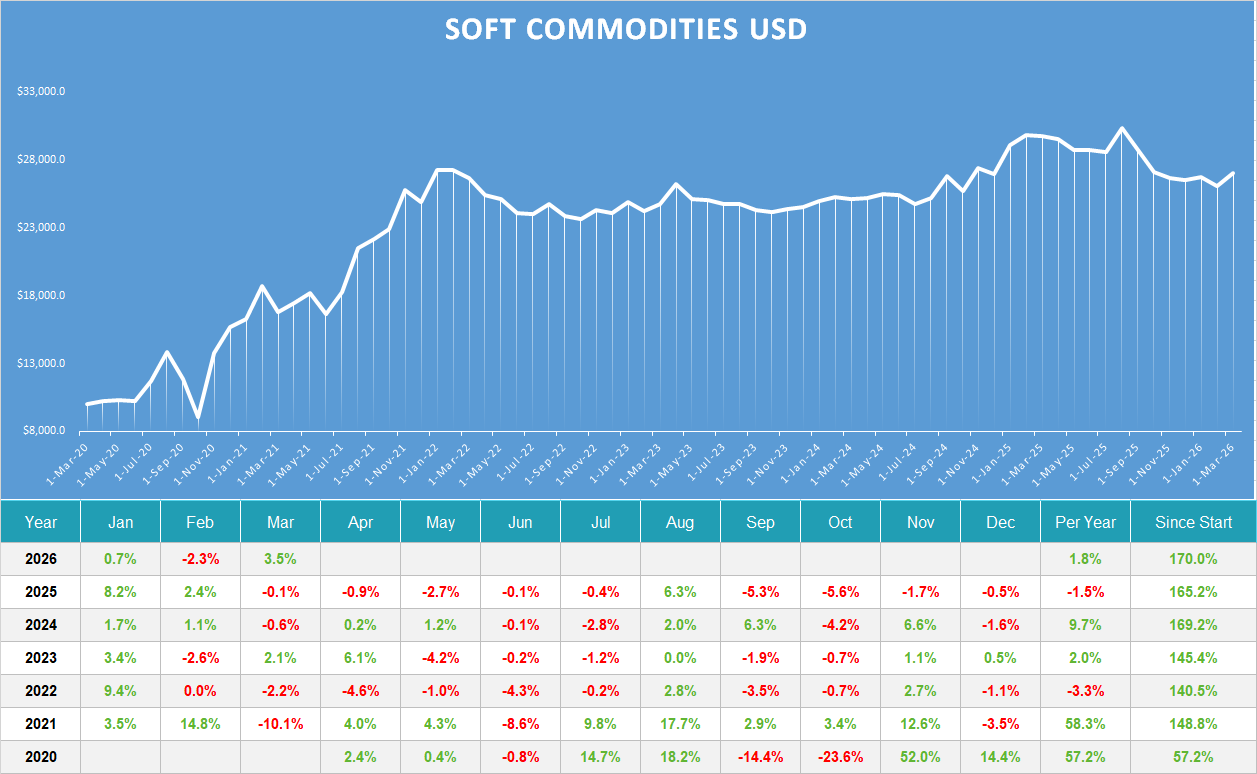Select the Jan column header
This screenshot has width=1257, height=774.
(x=121, y=522)
